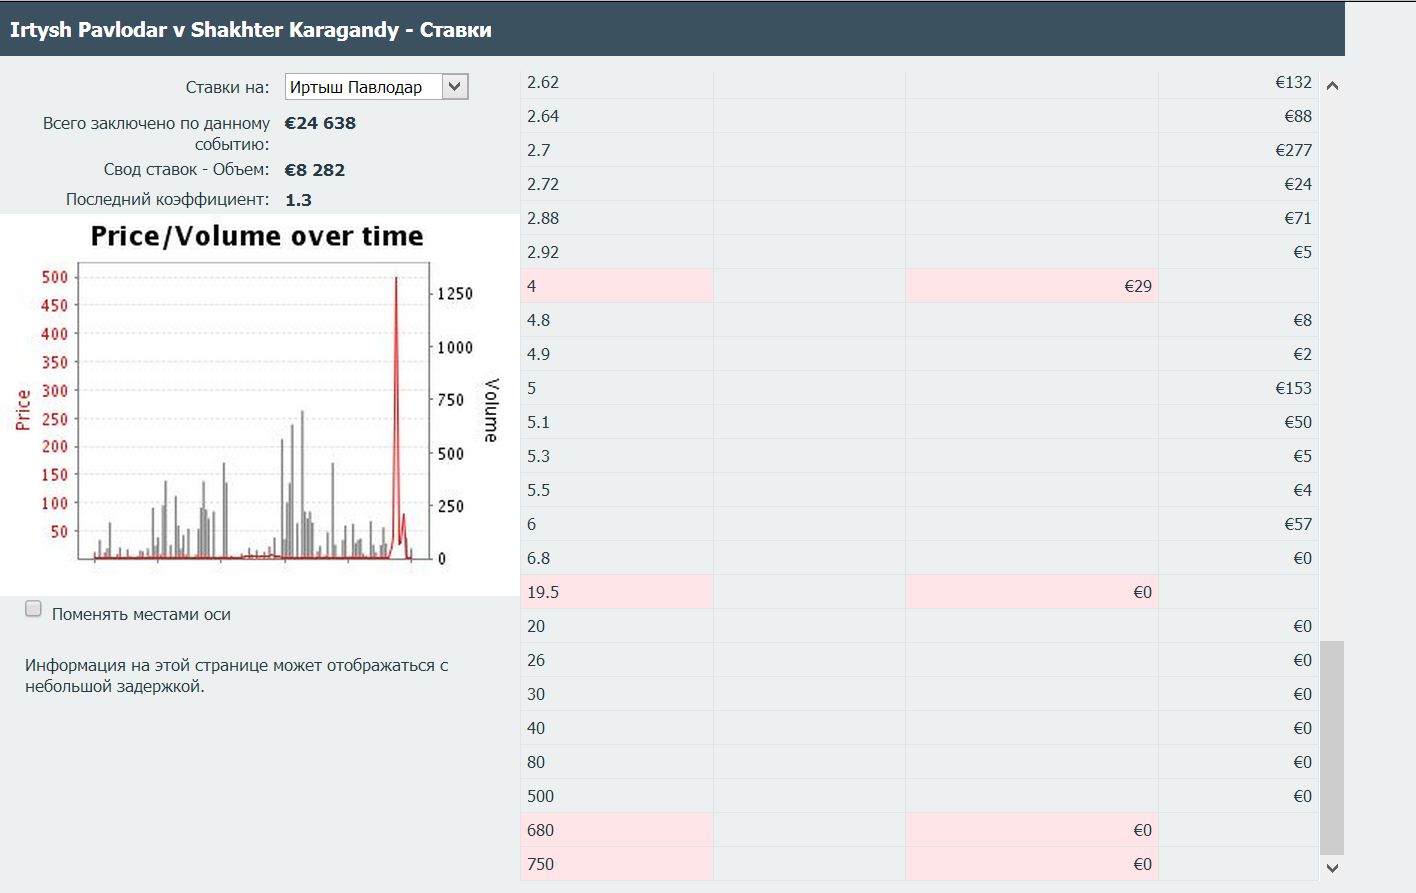
Task: Click the label Свод ставок - Объем
Action: 186,170
